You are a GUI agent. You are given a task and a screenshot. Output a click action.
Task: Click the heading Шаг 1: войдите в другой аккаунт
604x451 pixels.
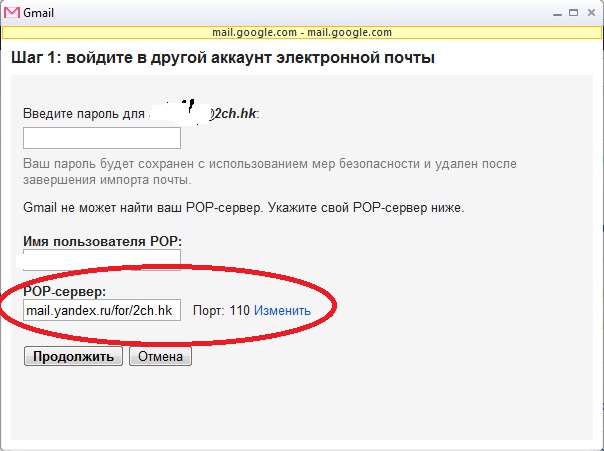[223, 58]
